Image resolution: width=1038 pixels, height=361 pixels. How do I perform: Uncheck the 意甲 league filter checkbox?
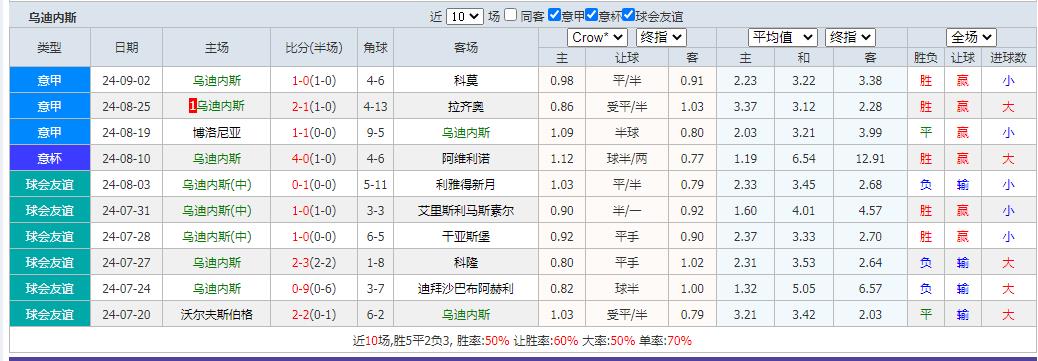pos(555,15)
